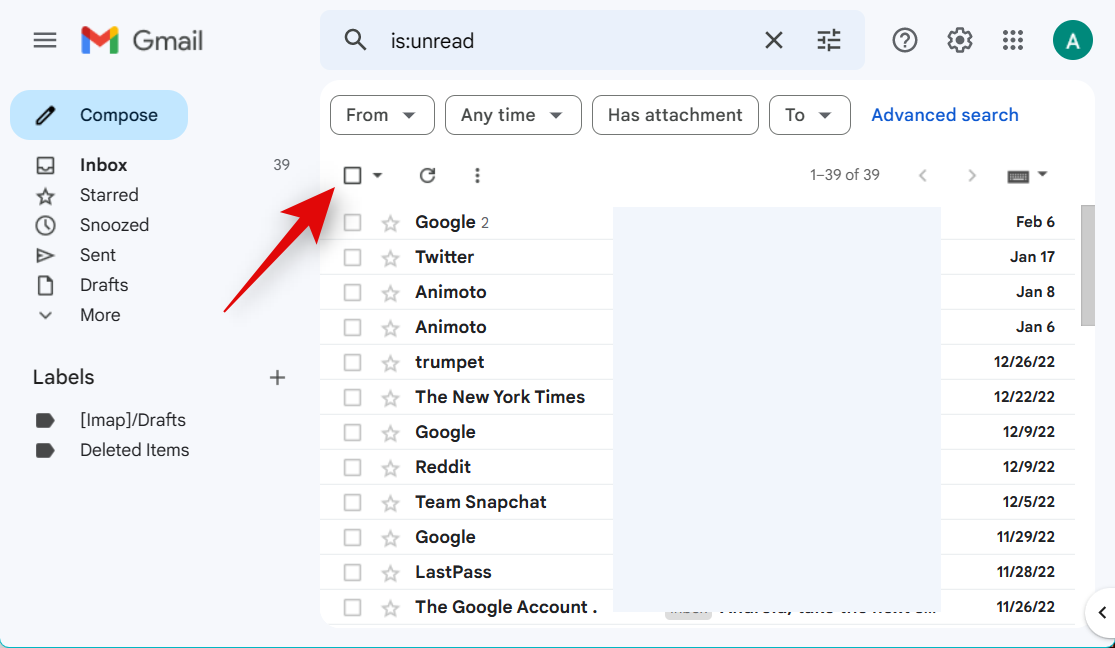Expand the From filter dropdown
Image resolution: width=1115 pixels, height=648 pixels.
pos(382,115)
